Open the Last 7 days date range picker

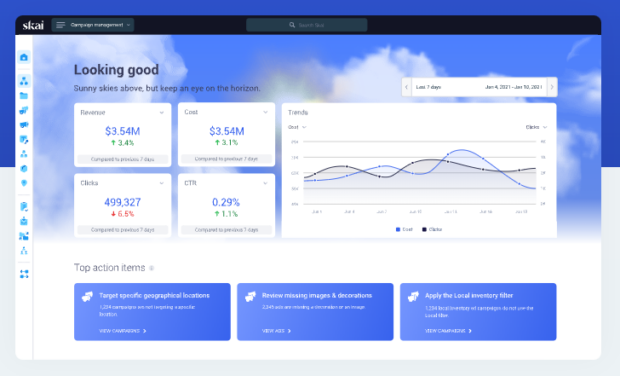pyautogui.click(x=479, y=87)
